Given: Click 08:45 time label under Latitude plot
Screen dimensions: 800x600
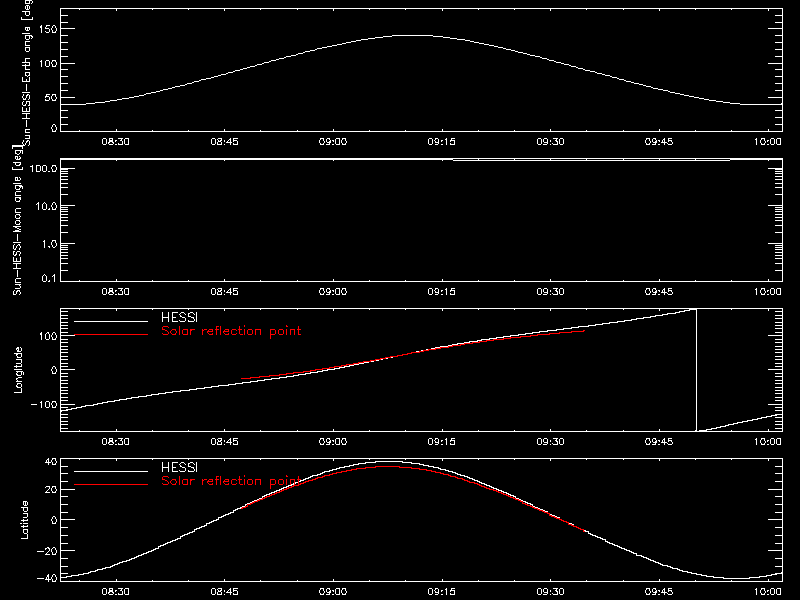Looking at the screenshot, I should tap(224, 592).
